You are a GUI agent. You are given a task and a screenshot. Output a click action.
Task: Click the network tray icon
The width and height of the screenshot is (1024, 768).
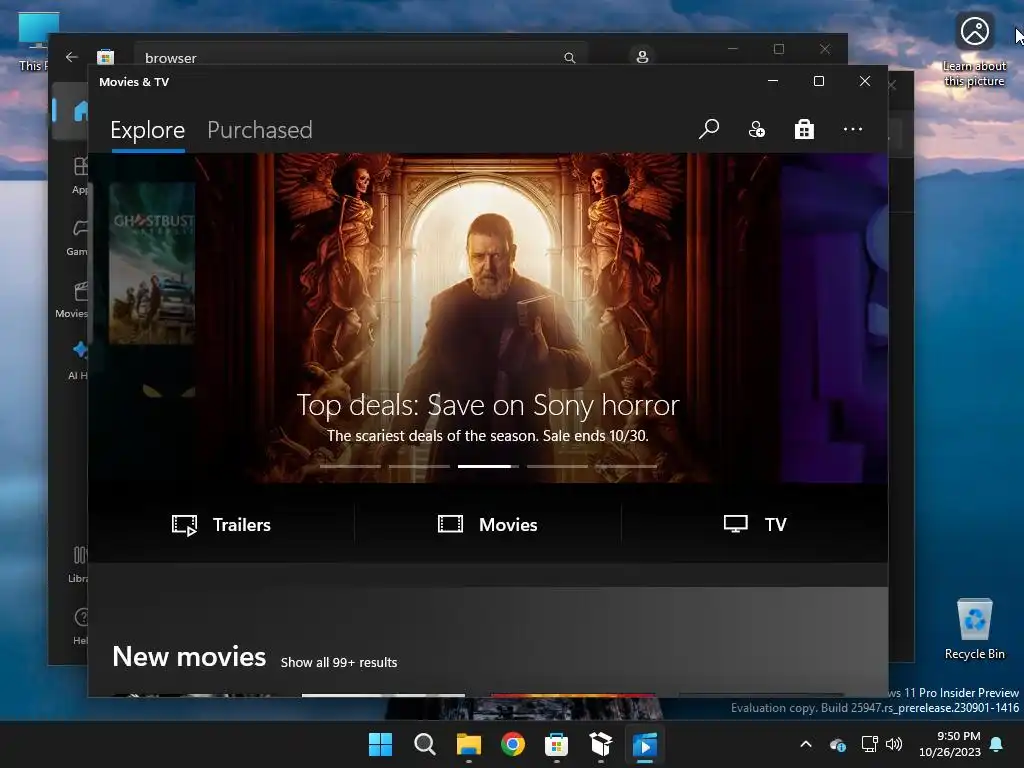coord(869,744)
